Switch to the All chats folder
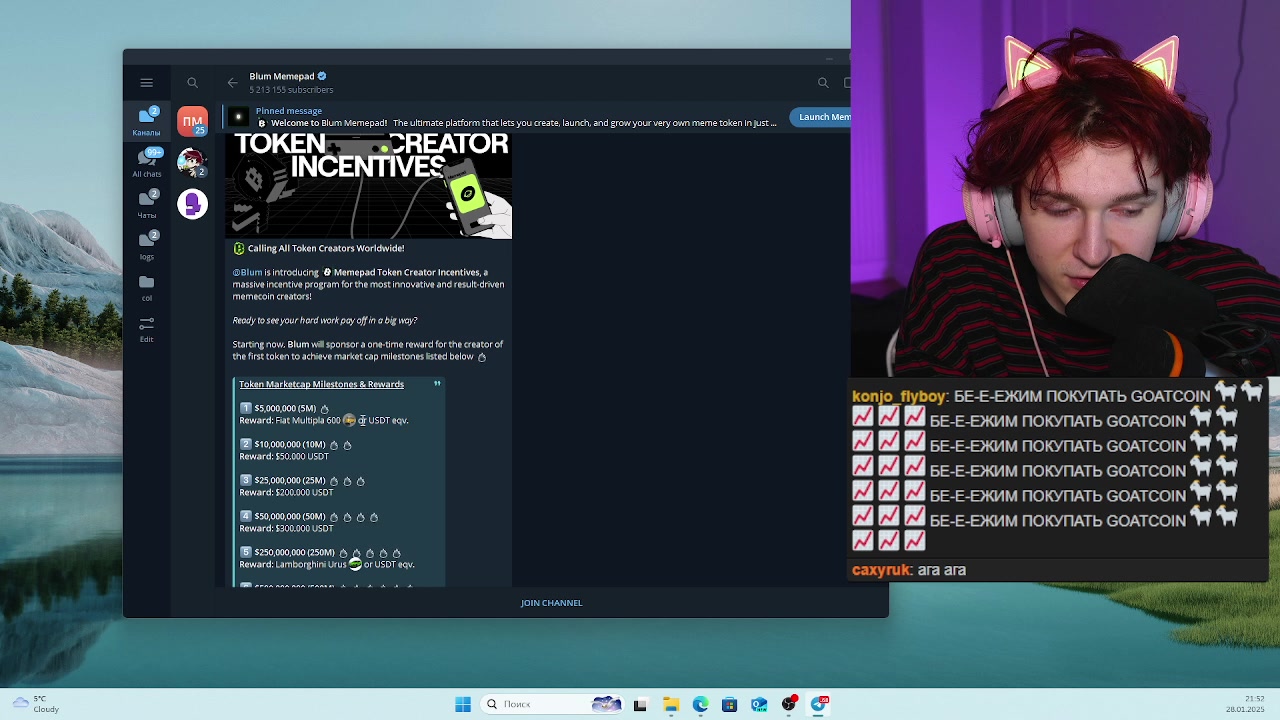The image size is (1280, 720). (147, 163)
